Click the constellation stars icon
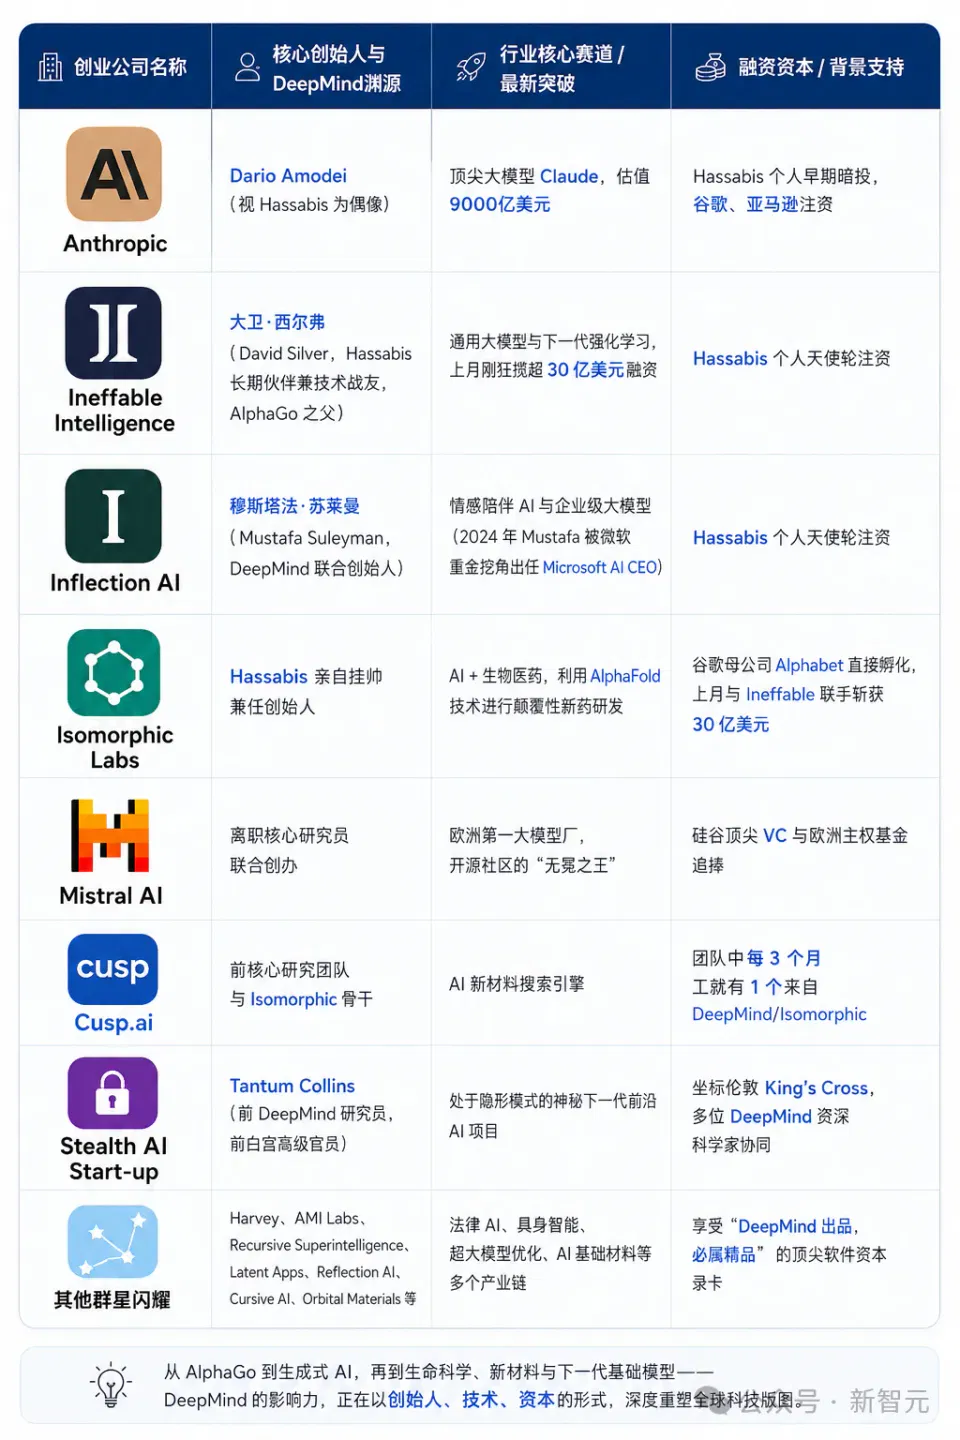The height and width of the screenshot is (1440, 960). [113, 1242]
